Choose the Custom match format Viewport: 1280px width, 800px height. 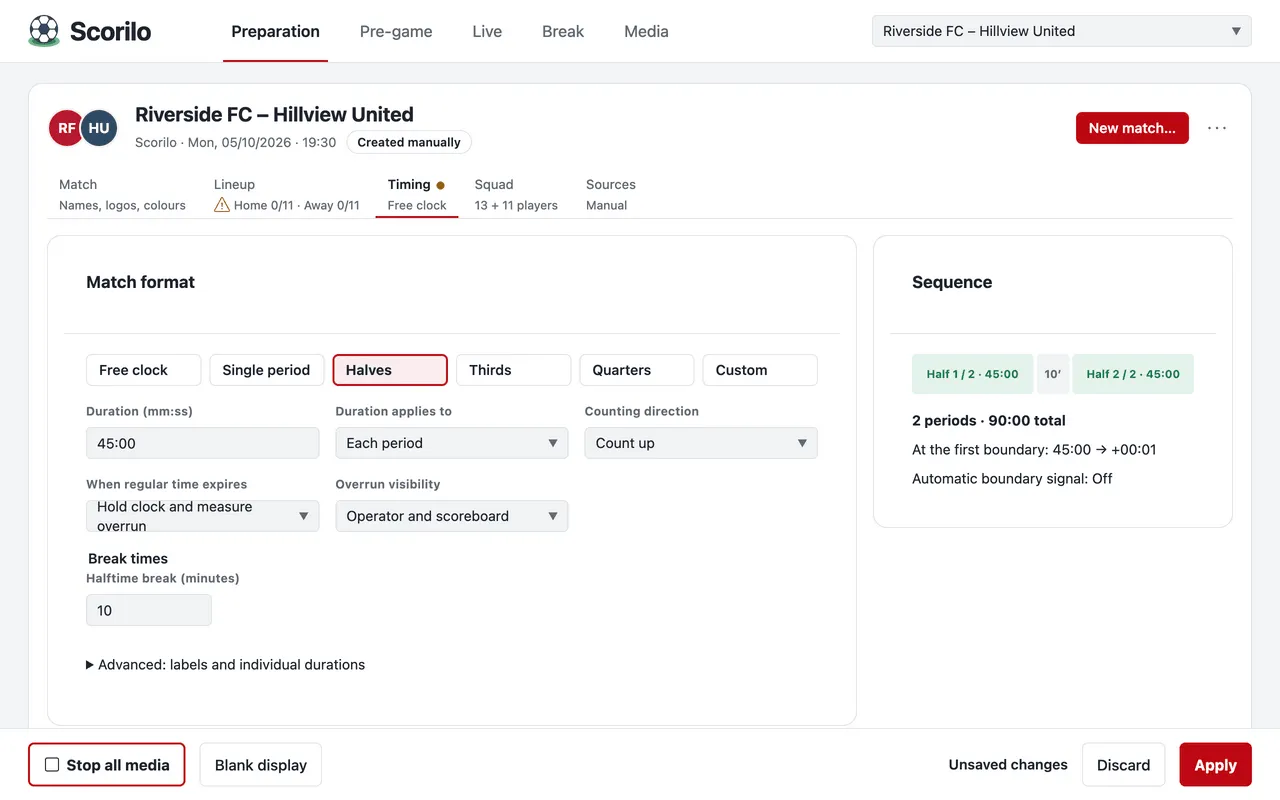[x=760, y=370]
